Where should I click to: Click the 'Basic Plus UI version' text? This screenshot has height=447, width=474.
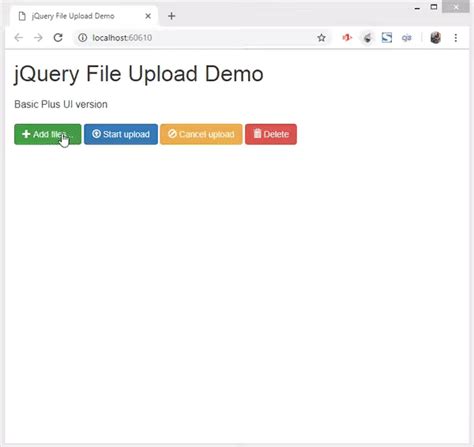pyautogui.click(x=61, y=104)
